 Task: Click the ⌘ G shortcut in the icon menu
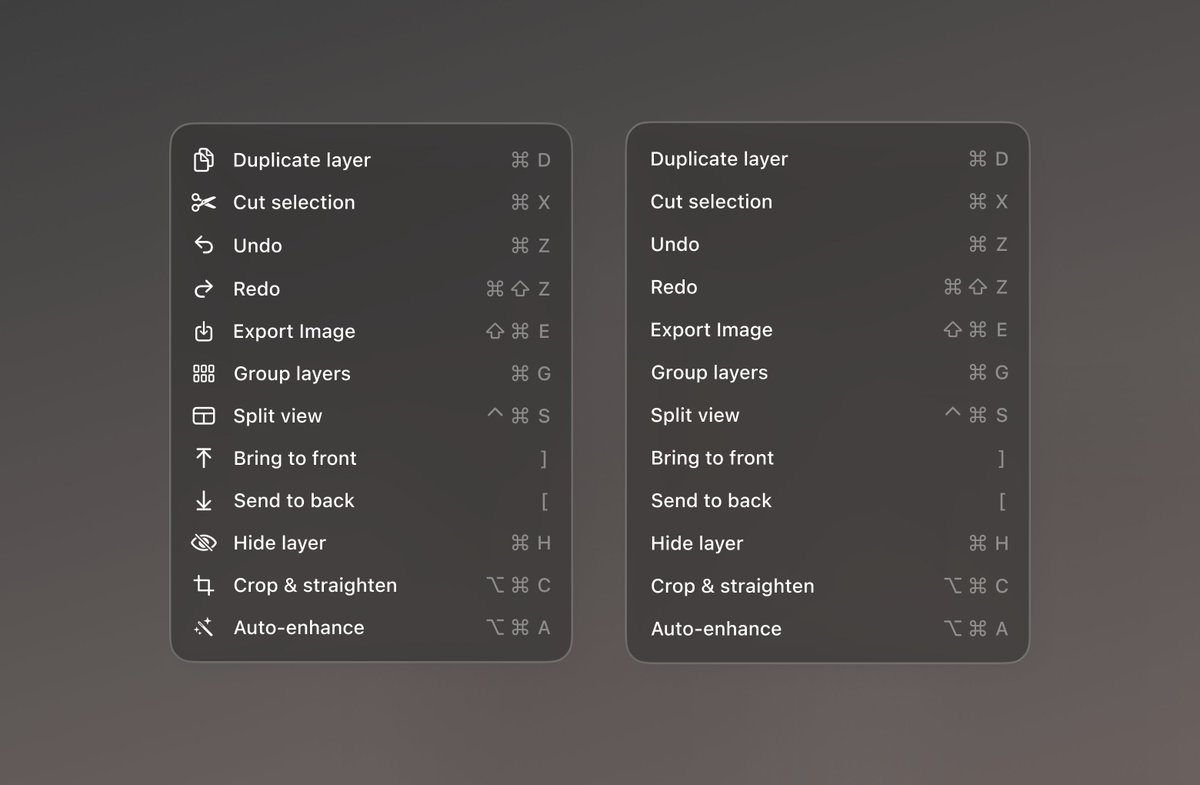pyautogui.click(x=530, y=374)
